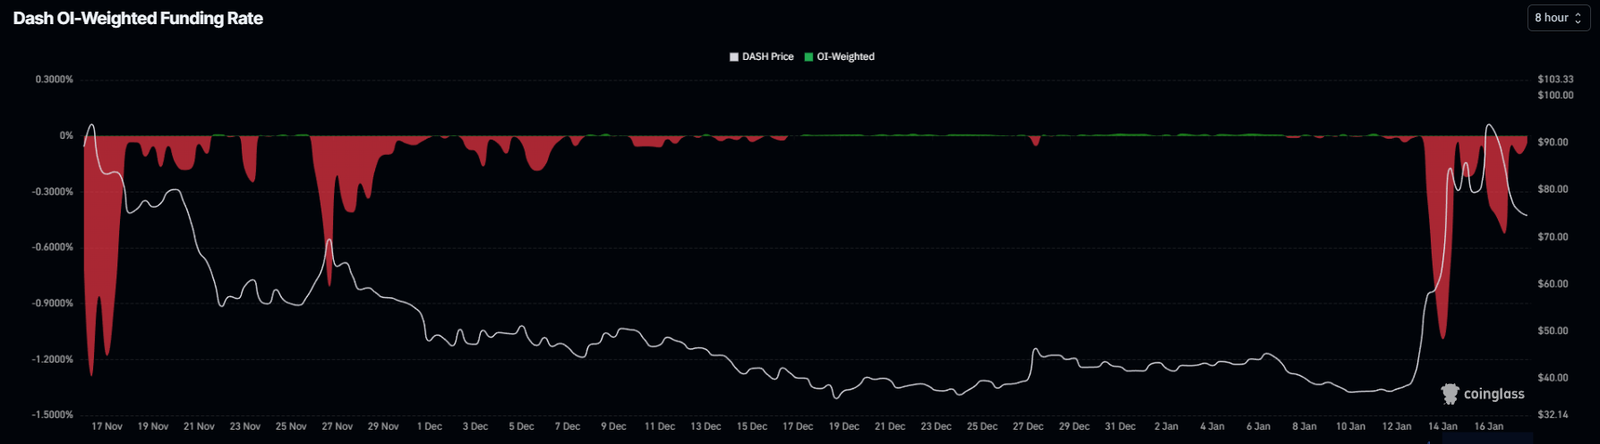Viewport: 1600px width, 444px height.
Task: Click the -0.9000% funding rate axis label
Action: click(52, 303)
